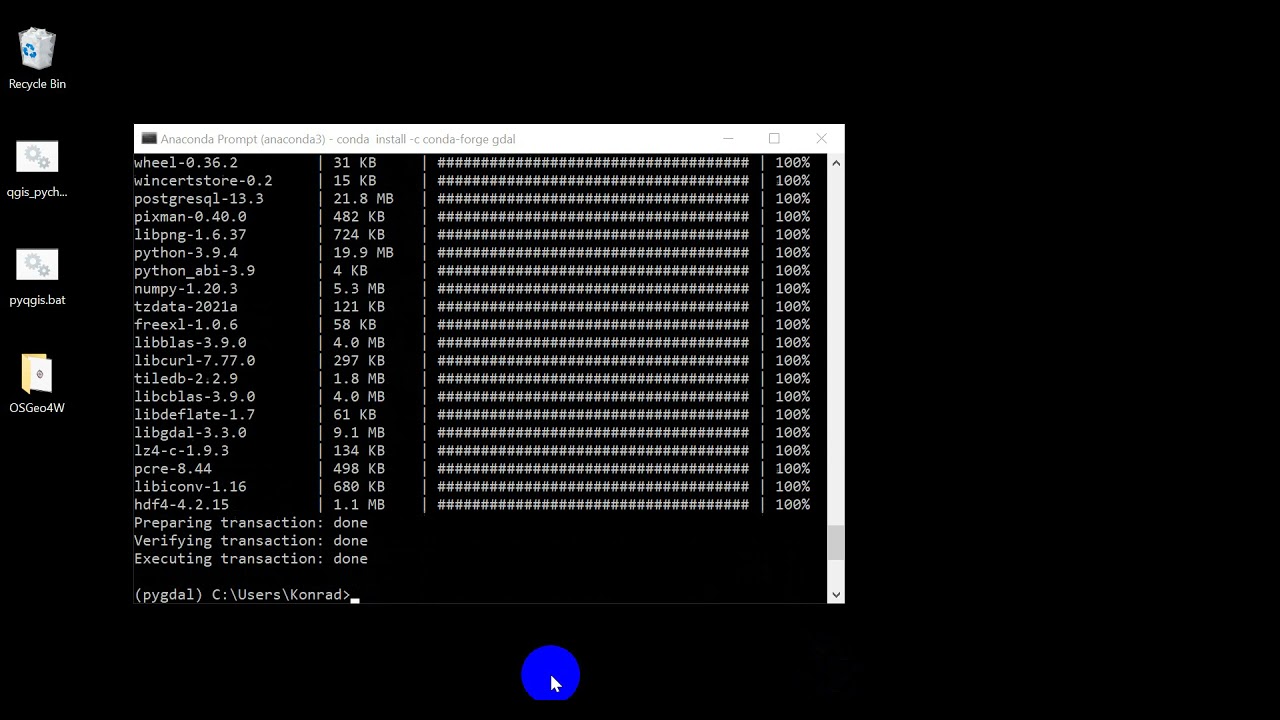Click the python_abi-3.9 package name

194,271
